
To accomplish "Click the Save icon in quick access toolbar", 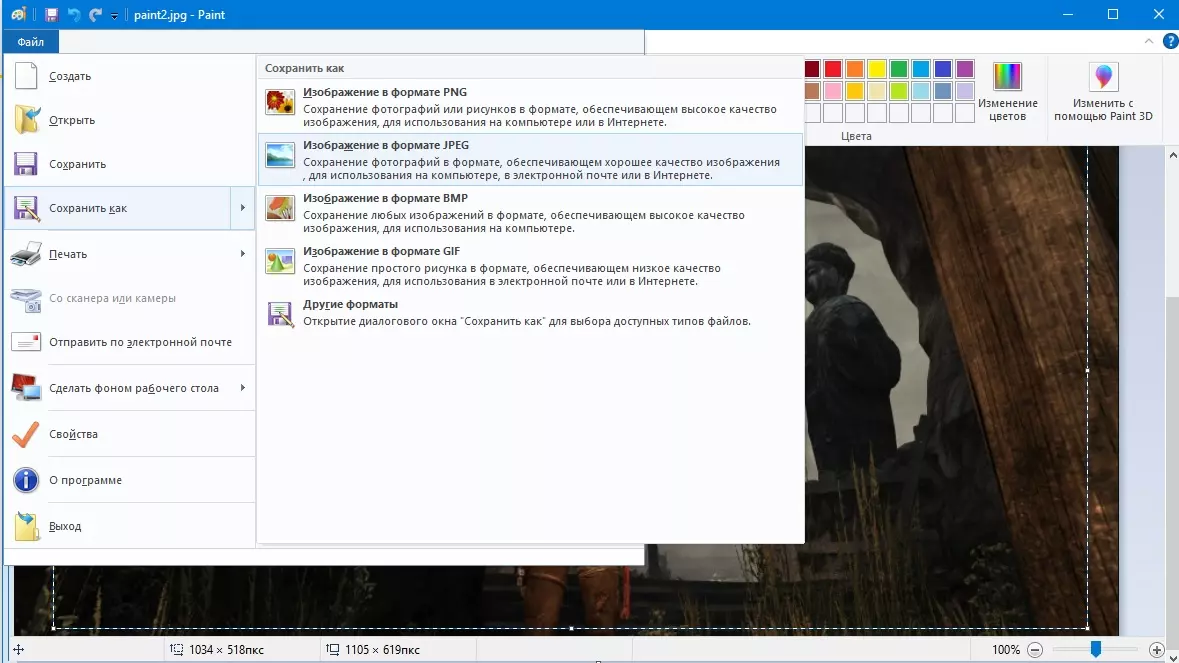I will pyautogui.click(x=51, y=15).
